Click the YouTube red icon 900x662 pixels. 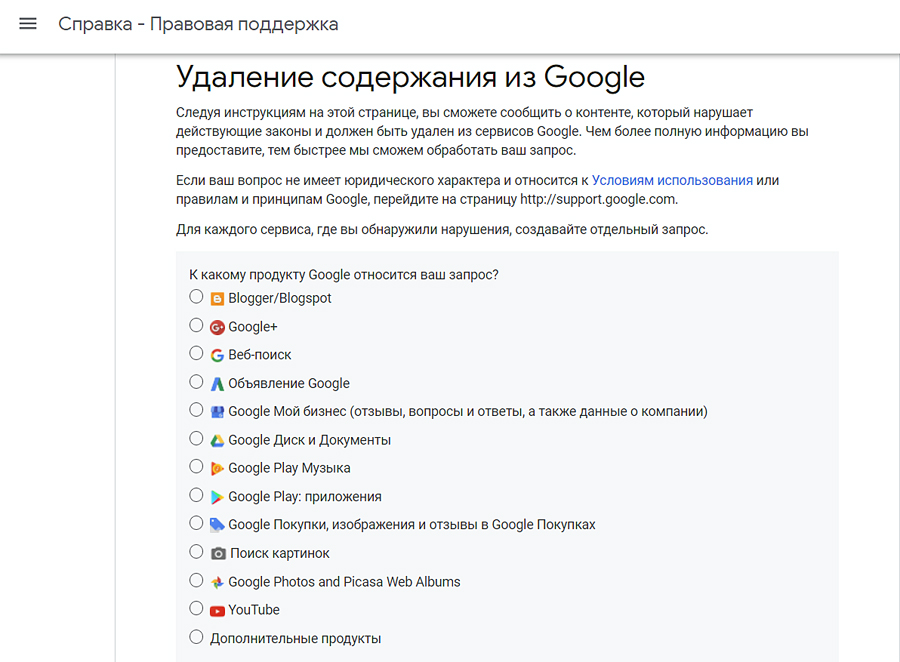tap(217, 610)
